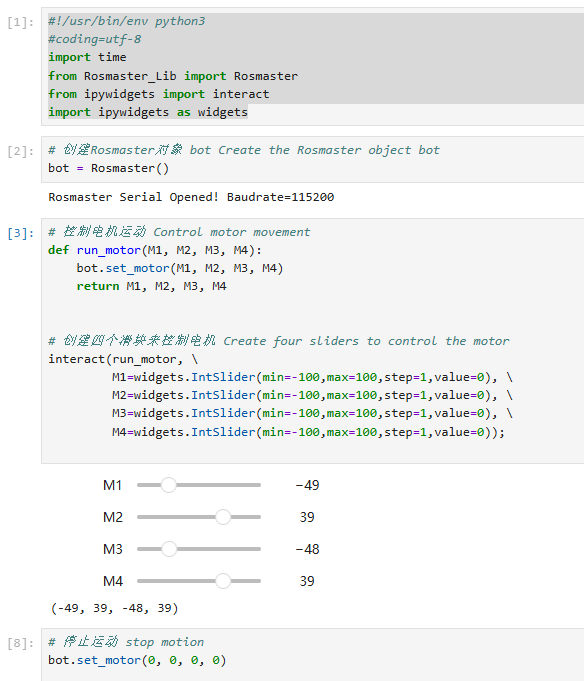The width and height of the screenshot is (584, 681).
Task: Click the M3 slider label
Action: 113,549
